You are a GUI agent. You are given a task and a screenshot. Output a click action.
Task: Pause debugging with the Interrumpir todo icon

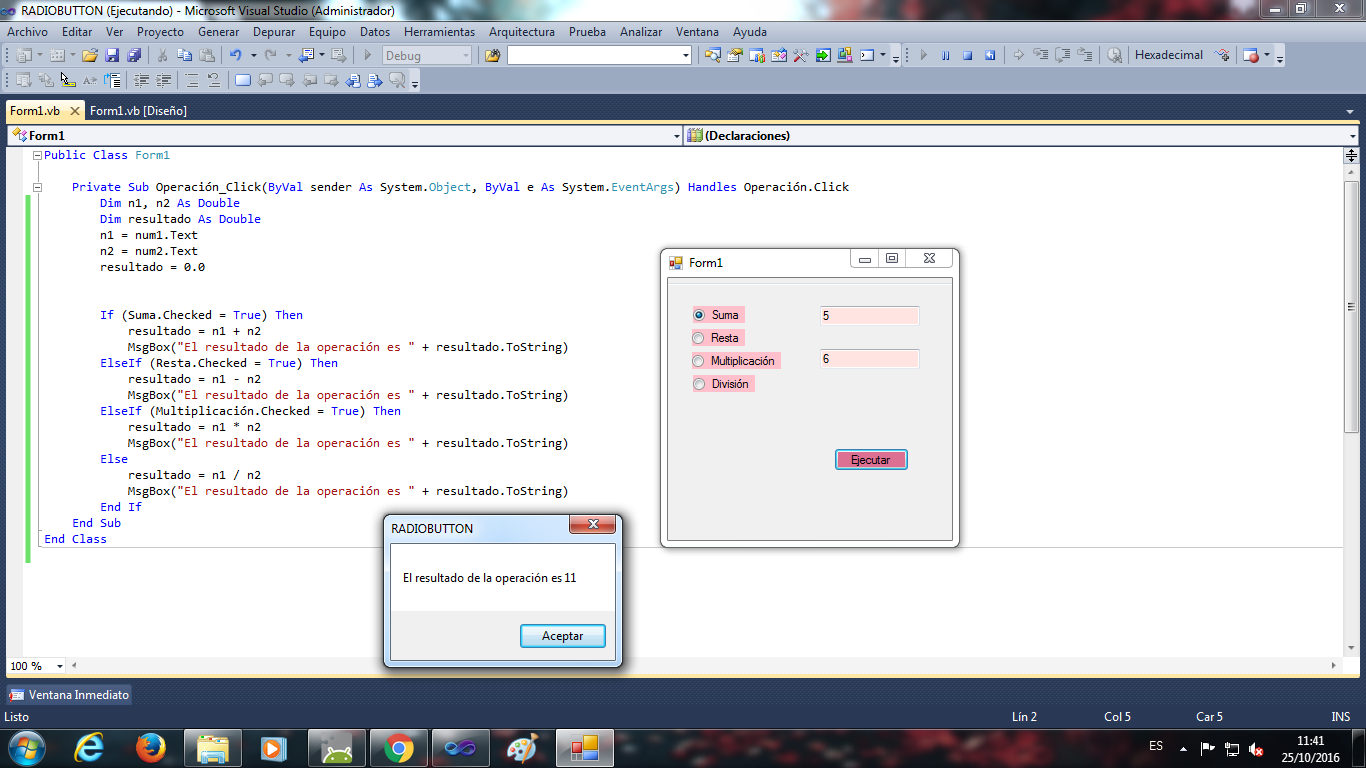(945, 55)
